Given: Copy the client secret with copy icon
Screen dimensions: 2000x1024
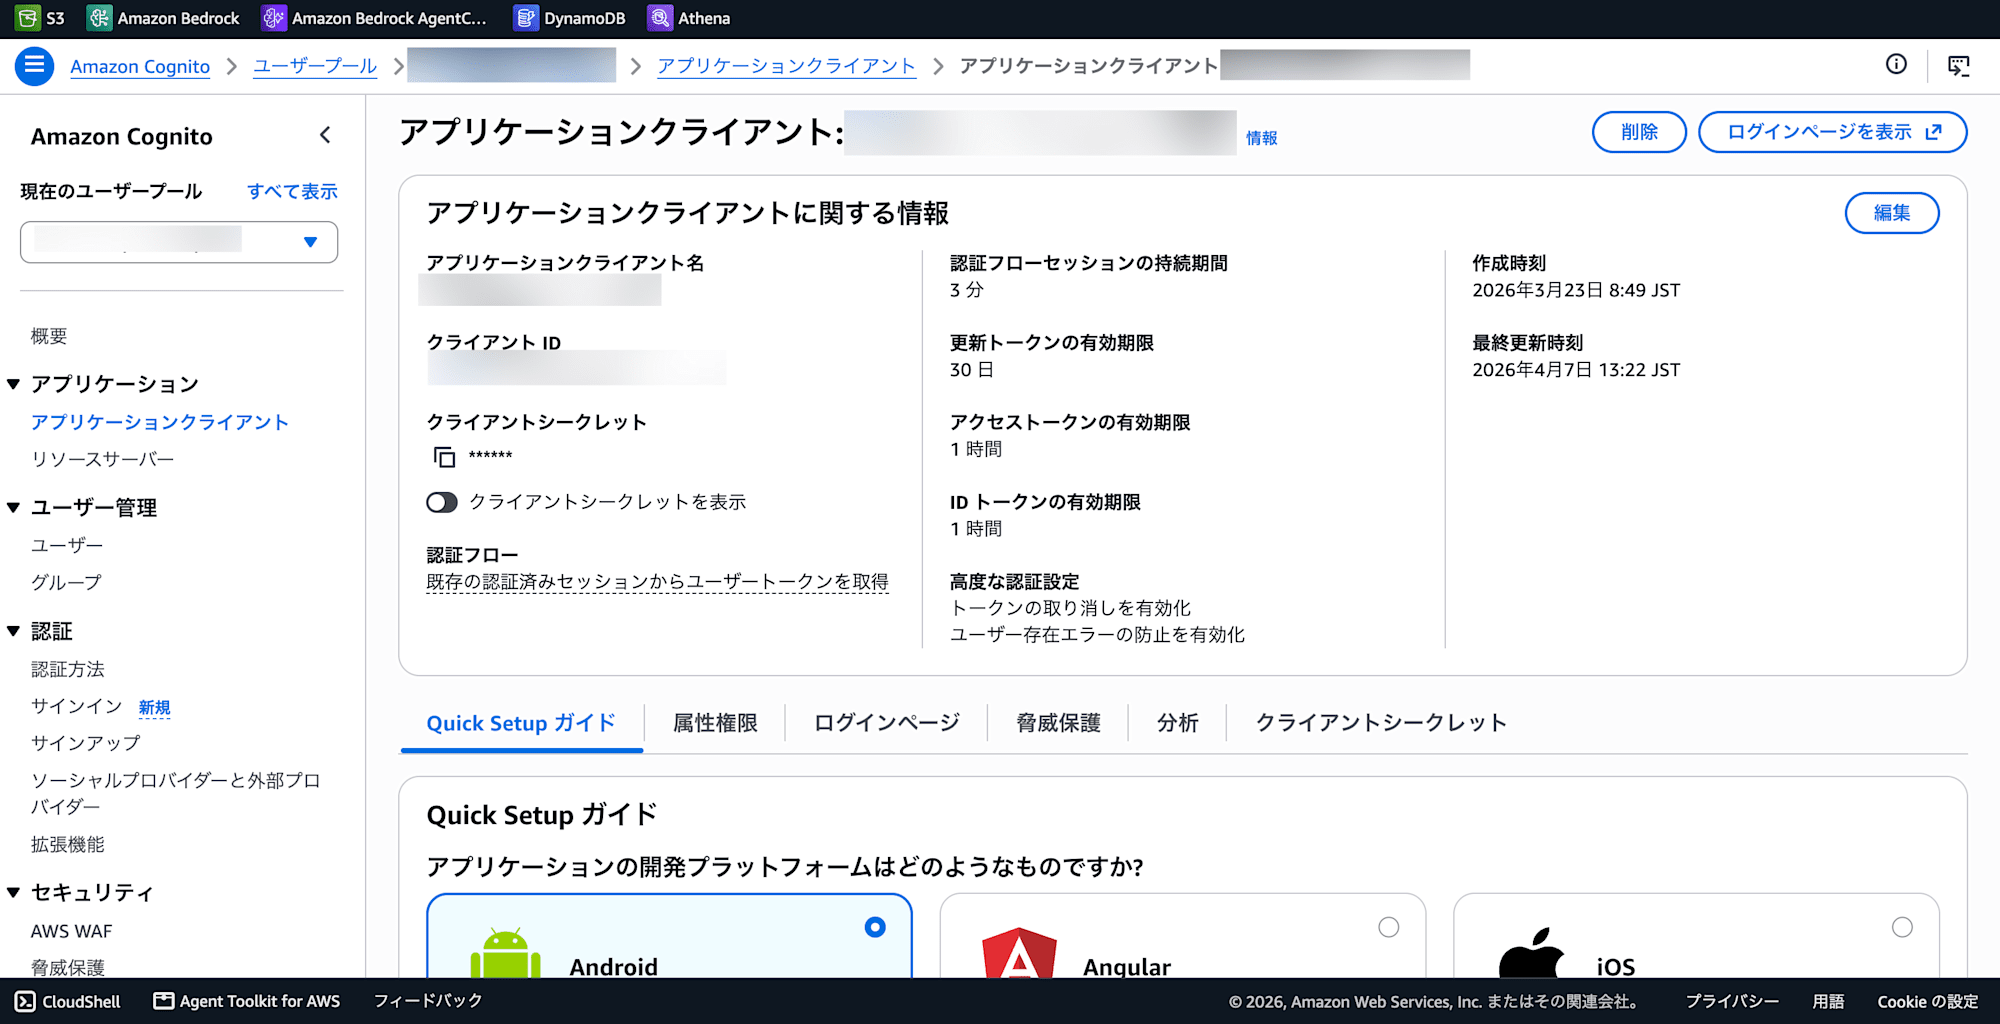Looking at the screenshot, I should click(444, 457).
